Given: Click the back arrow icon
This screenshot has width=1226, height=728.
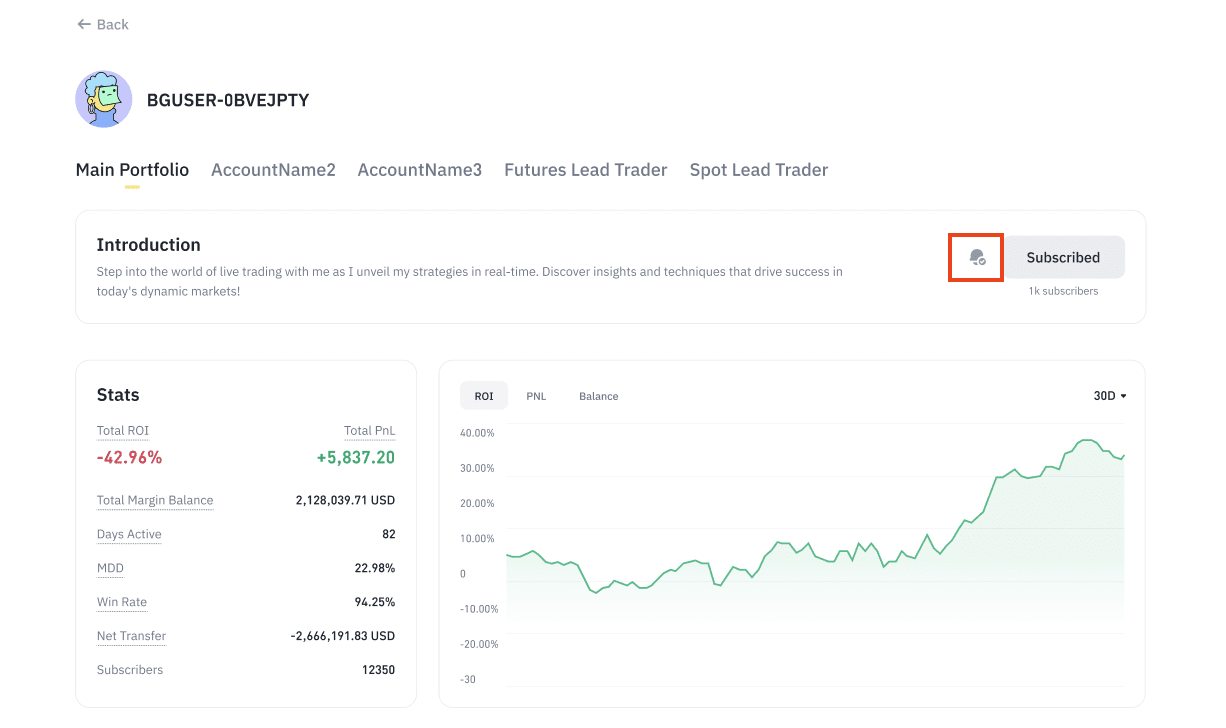Looking at the screenshot, I should pyautogui.click(x=84, y=24).
